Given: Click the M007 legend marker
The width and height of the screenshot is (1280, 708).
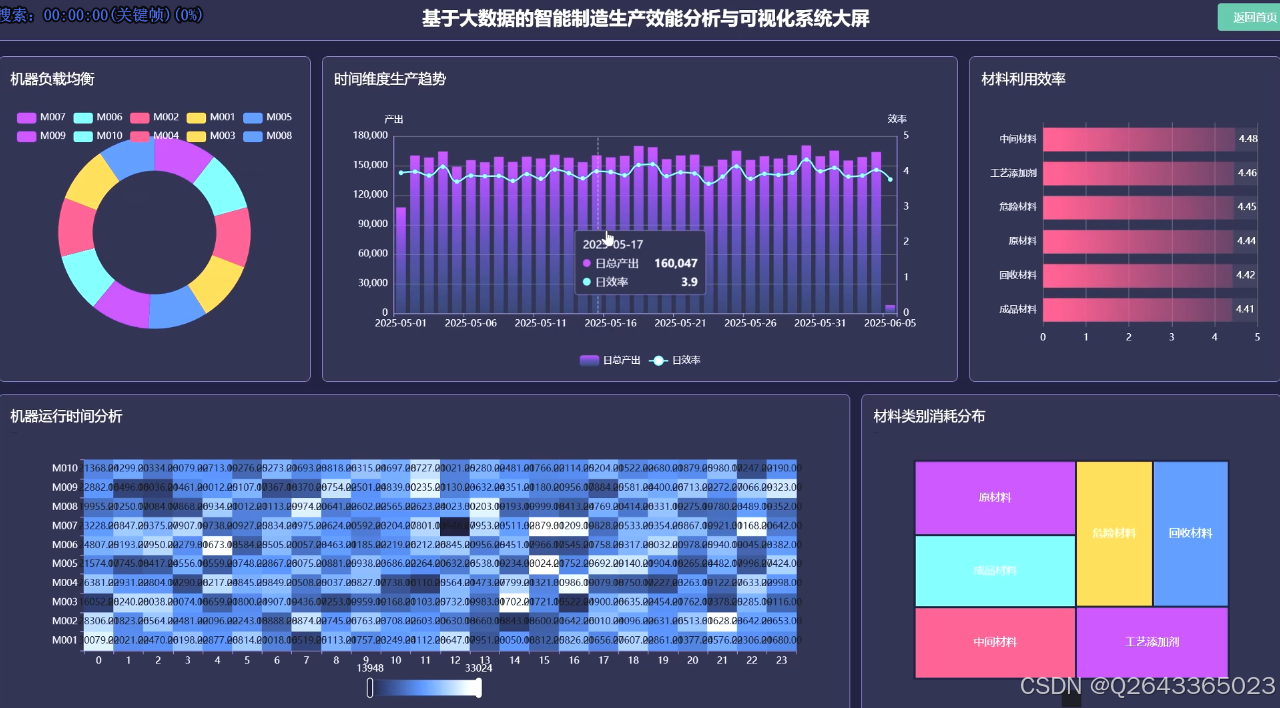Looking at the screenshot, I should coord(25,117).
